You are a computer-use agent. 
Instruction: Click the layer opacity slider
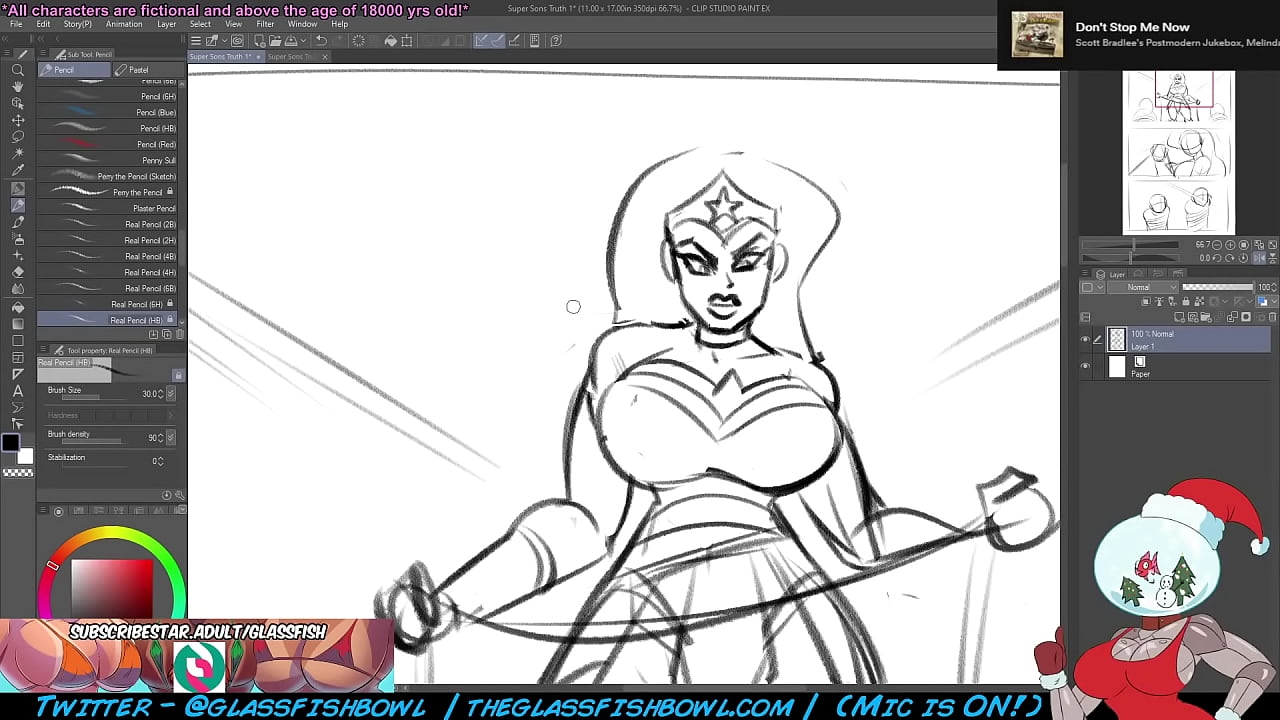[x=1218, y=287]
